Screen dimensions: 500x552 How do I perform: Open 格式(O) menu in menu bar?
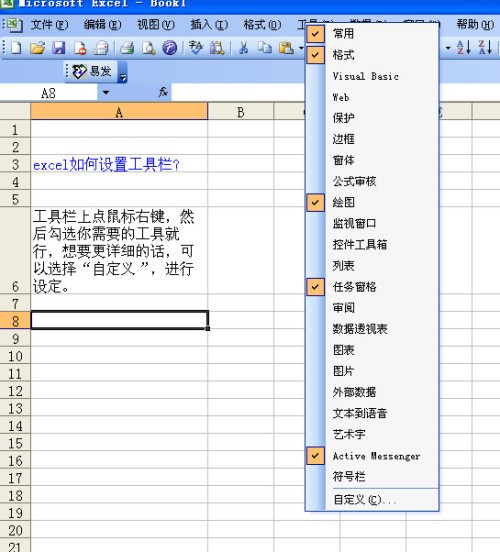[x=262, y=25]
